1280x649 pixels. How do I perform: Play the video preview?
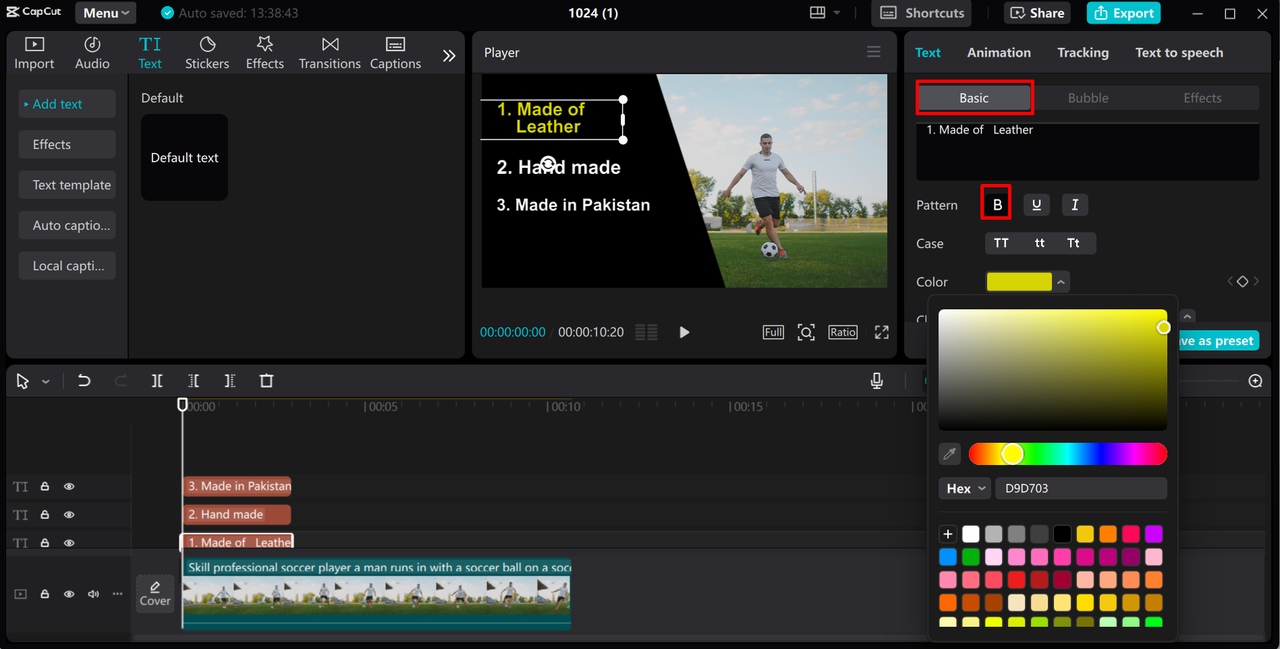coord(684,332)
